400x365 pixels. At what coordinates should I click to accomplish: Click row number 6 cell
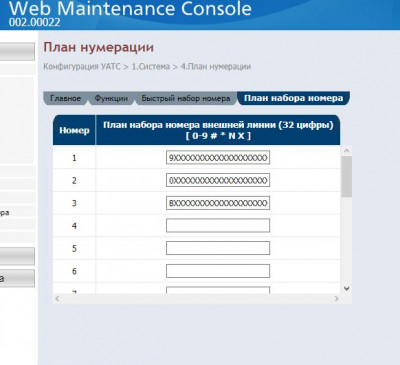tap(74, 271)
